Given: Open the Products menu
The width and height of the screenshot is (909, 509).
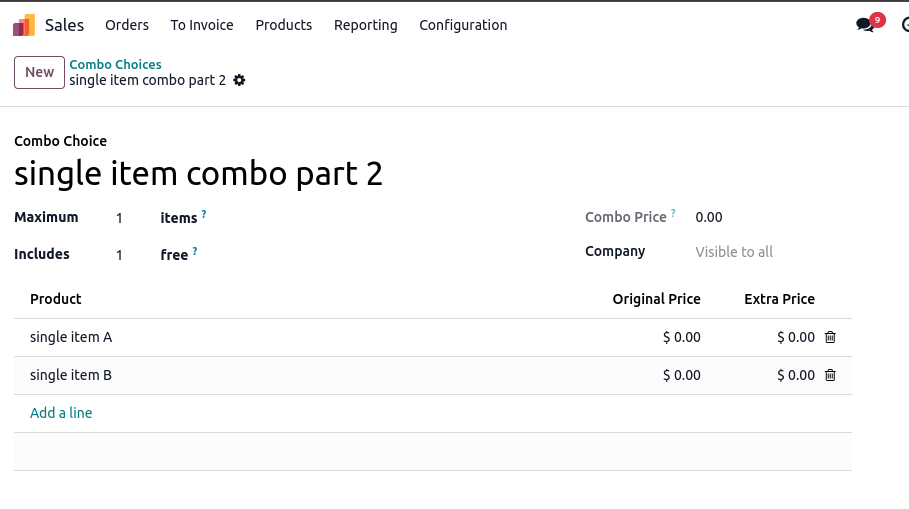Looking at the screenshot, I should click(284, 25).
